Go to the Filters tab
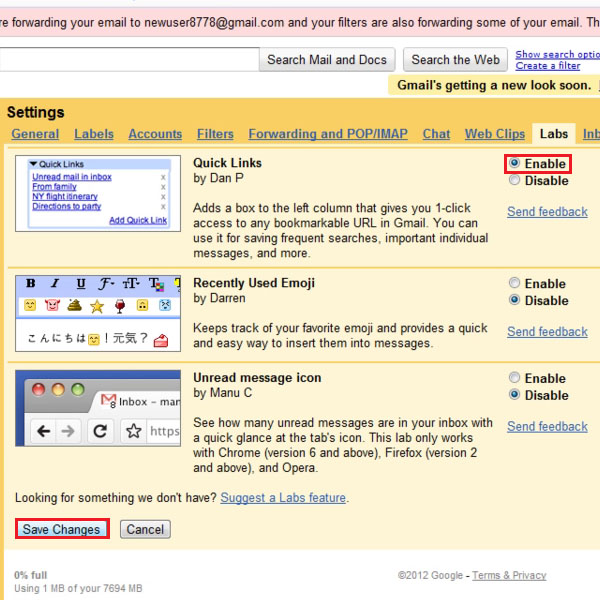 coord(215,134)
